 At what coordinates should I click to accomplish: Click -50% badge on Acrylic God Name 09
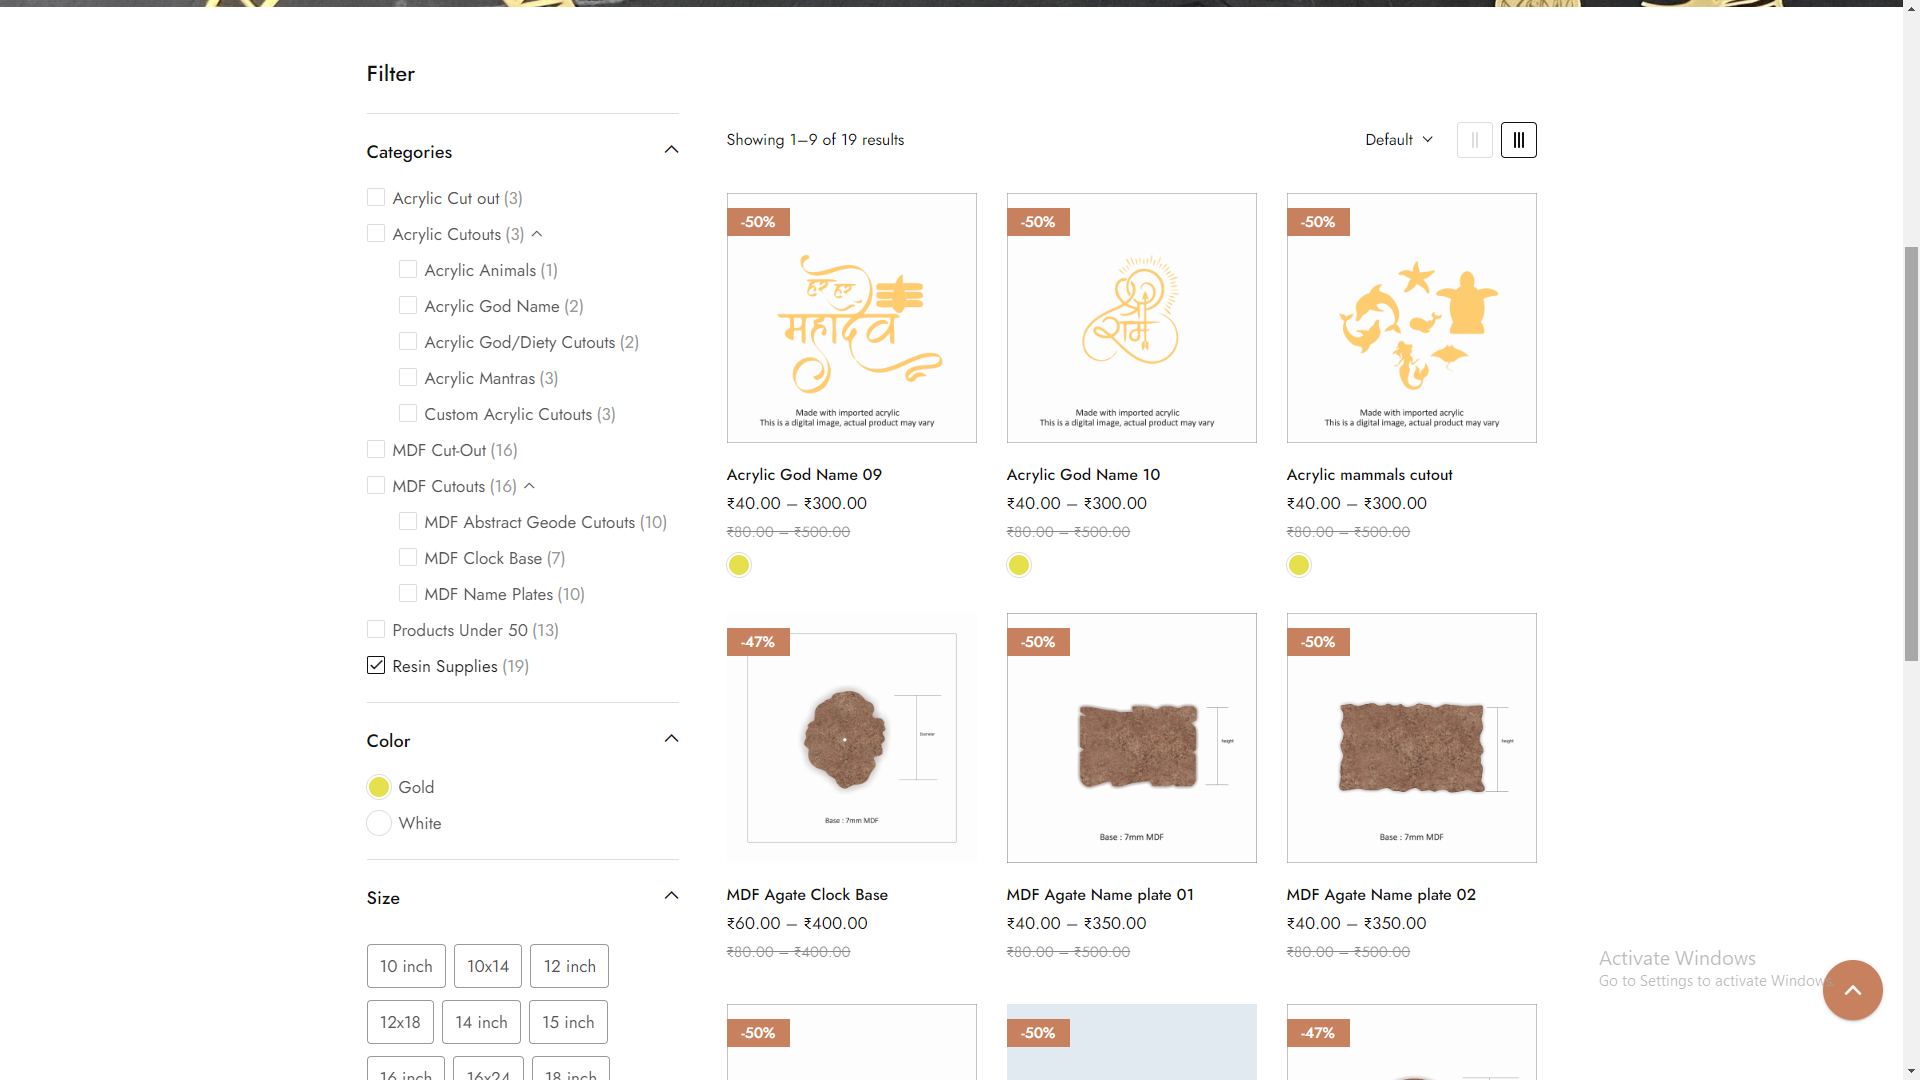click(x=758, y=222)
